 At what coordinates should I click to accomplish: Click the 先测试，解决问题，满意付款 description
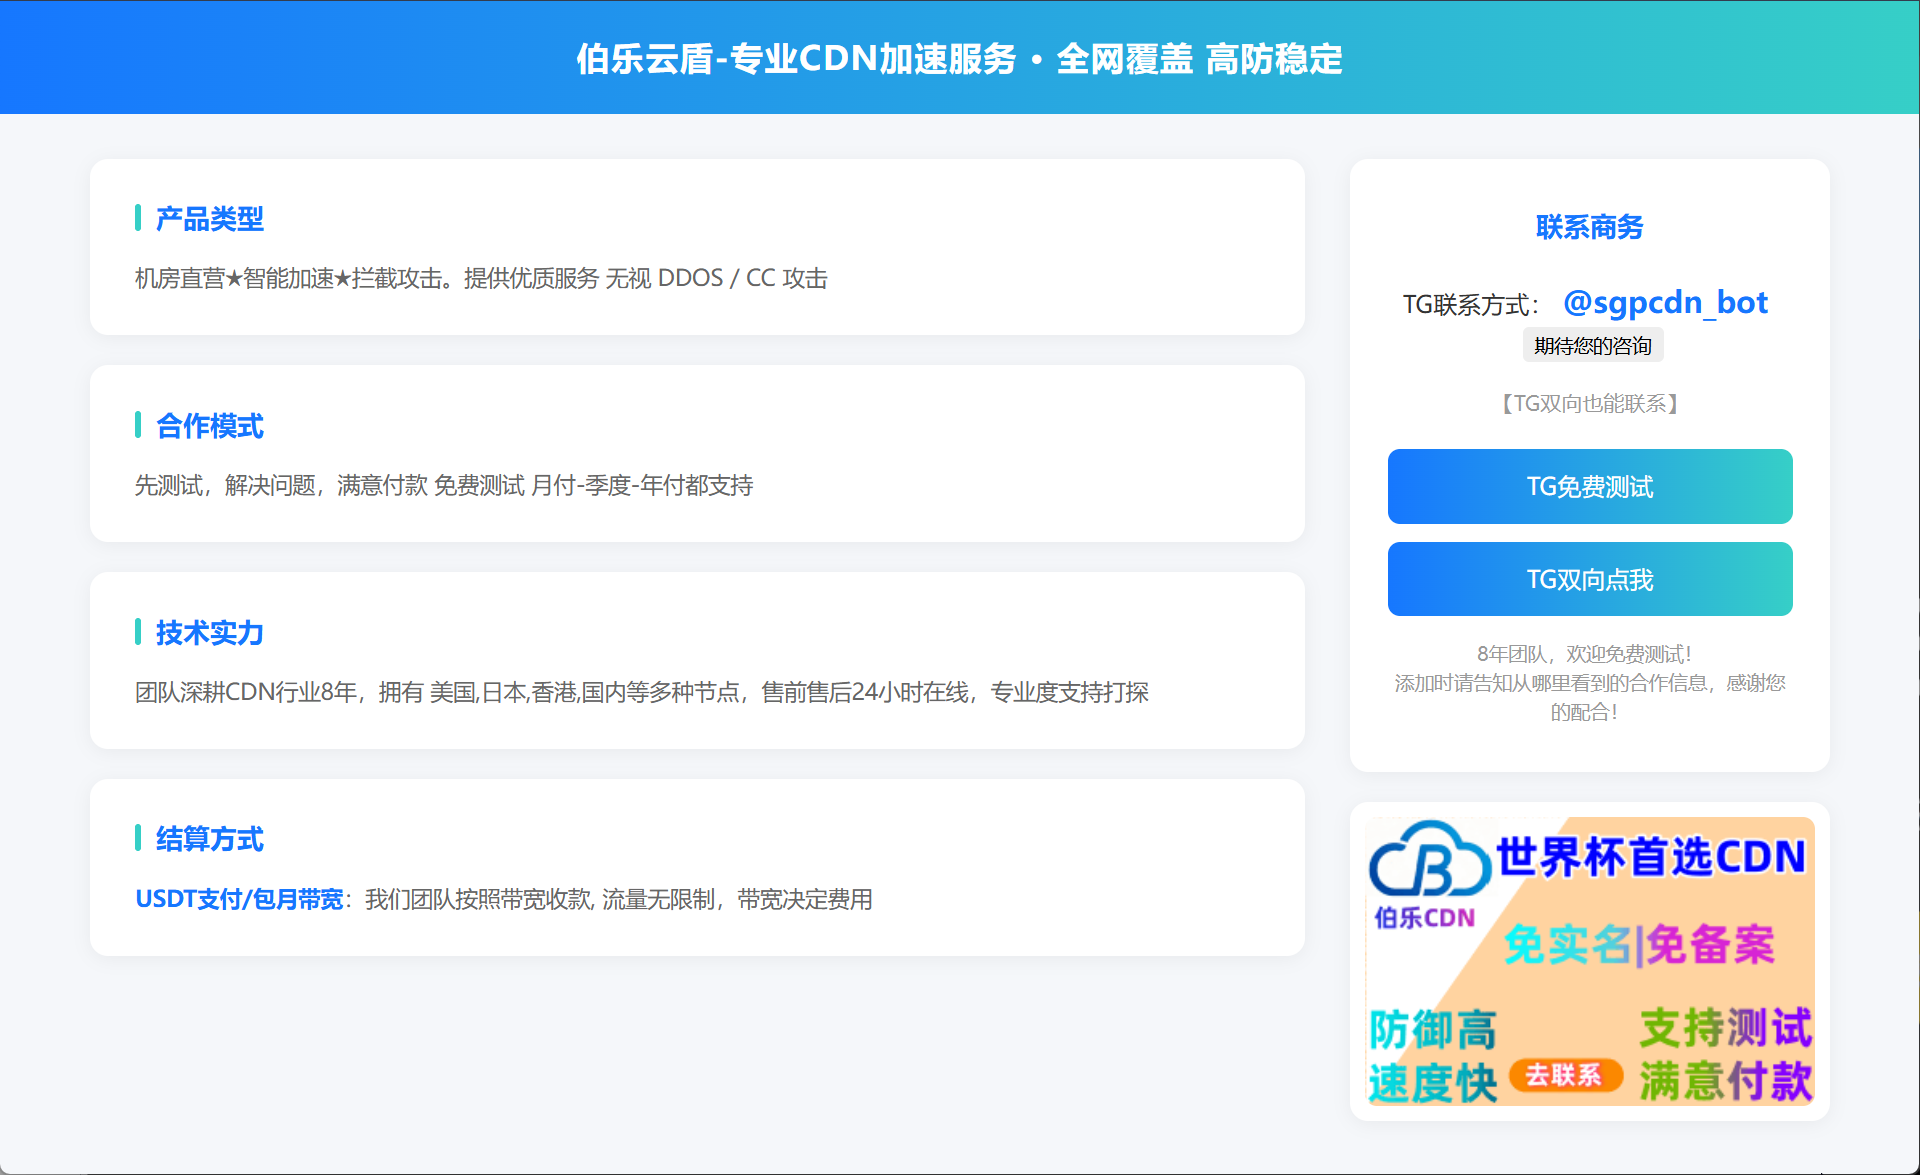tap(444, 485)
